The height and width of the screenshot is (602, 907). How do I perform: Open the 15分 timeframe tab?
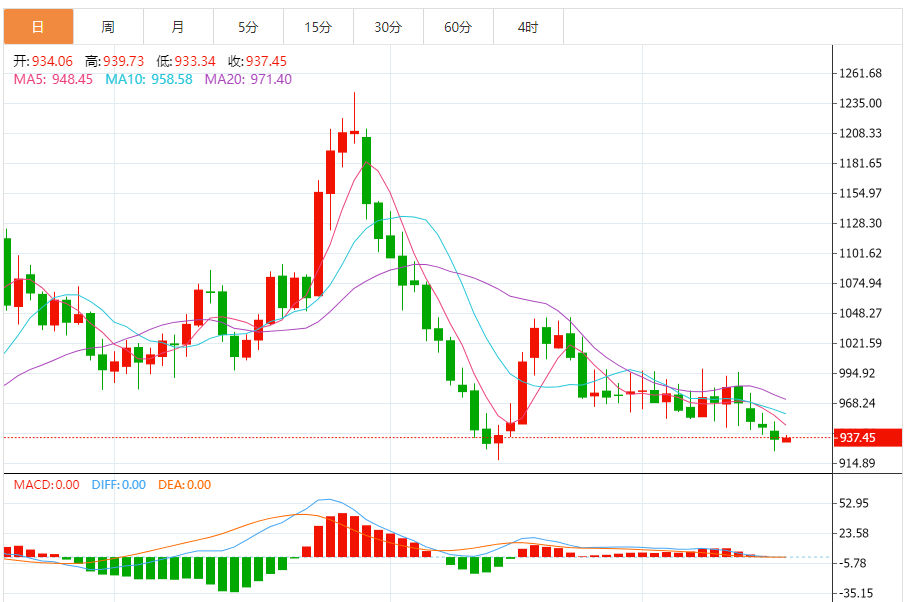pyautogui.click(x=318, y=27)
